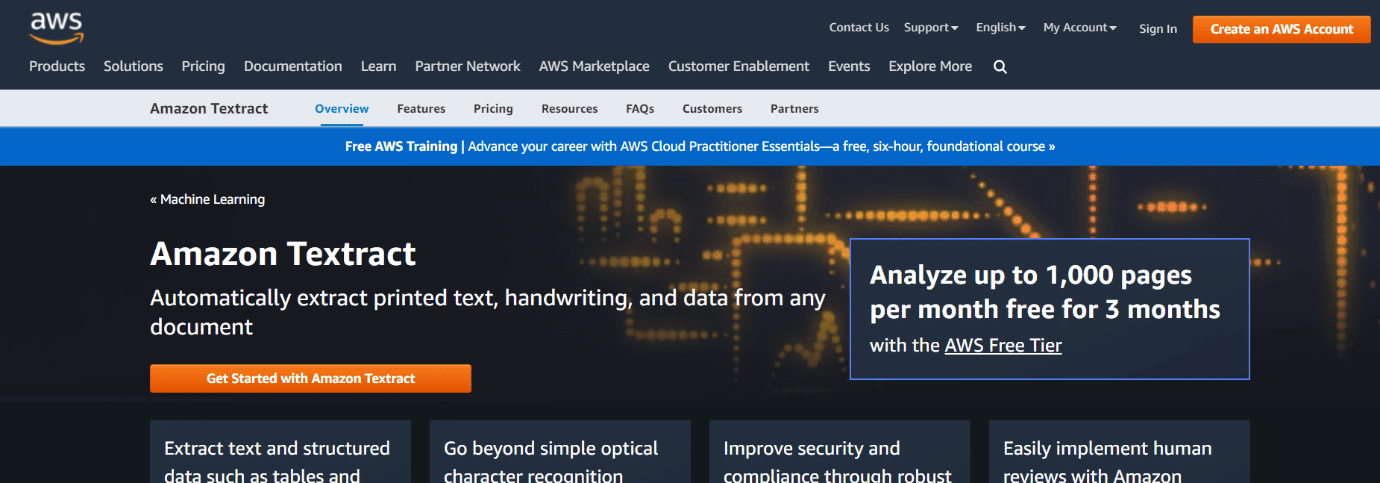
Task: Switch to the Customers tab
Action: (712, 108)
